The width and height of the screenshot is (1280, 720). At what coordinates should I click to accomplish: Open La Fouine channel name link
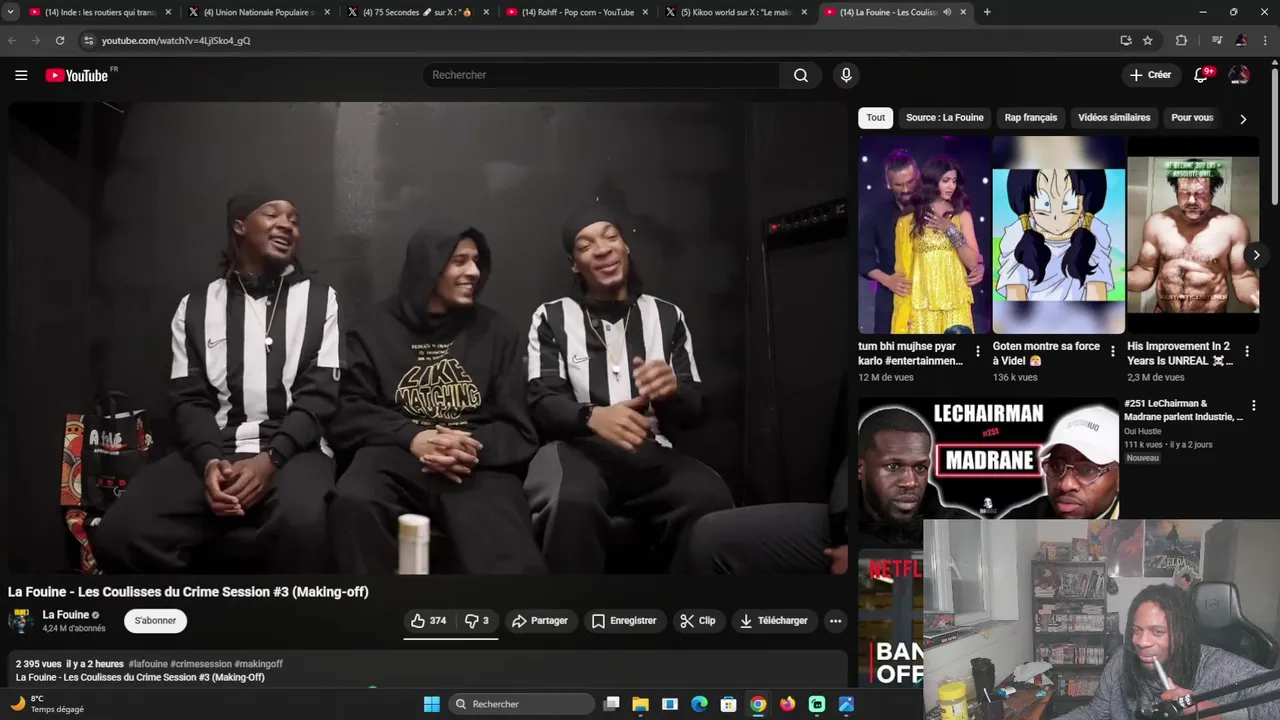66,615
